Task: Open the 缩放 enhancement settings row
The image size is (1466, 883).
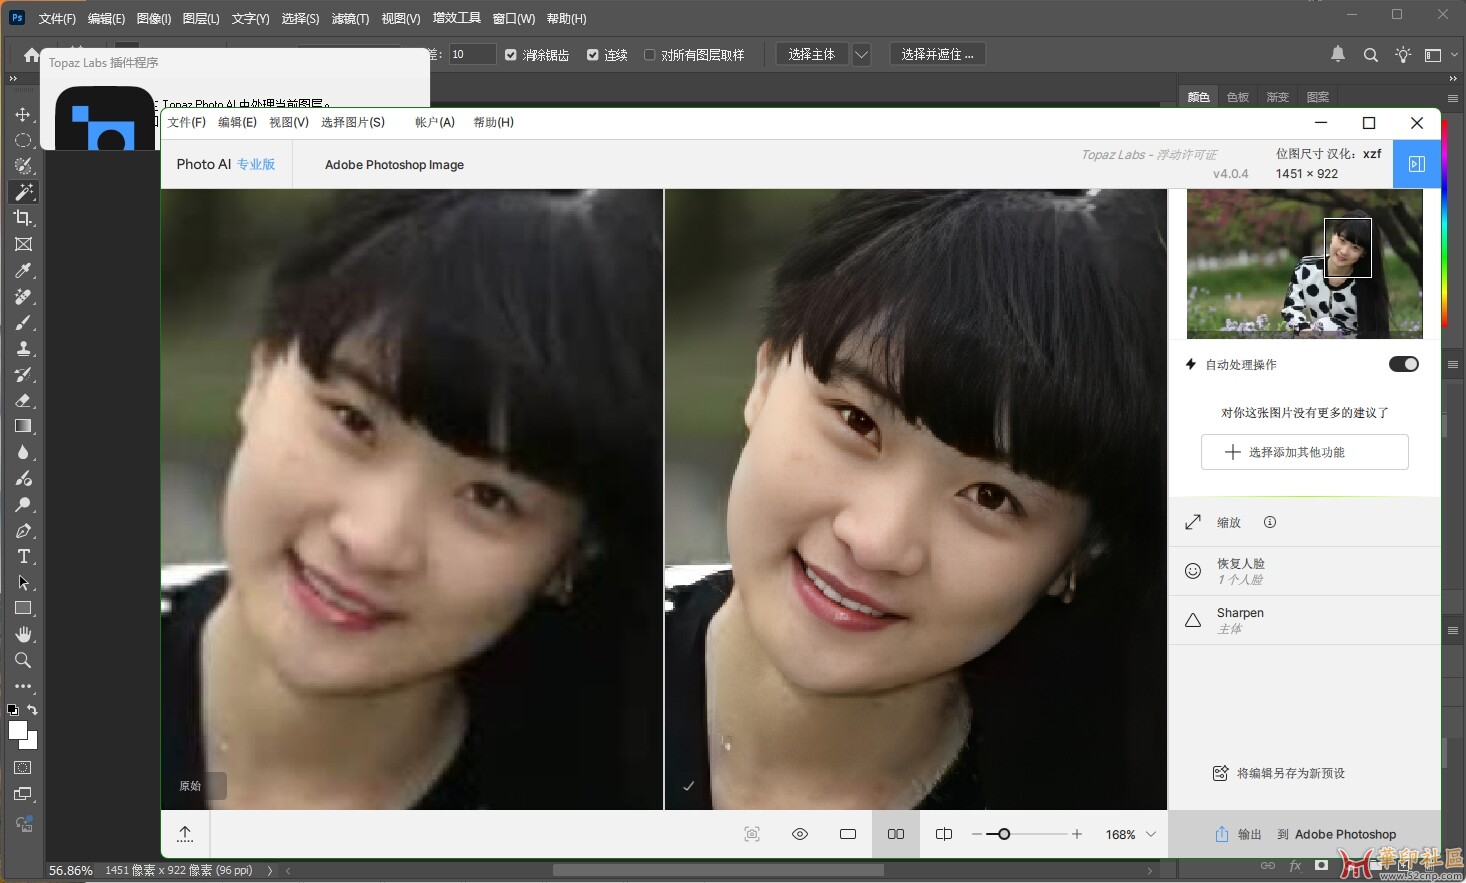Action: pos(1305,522)
